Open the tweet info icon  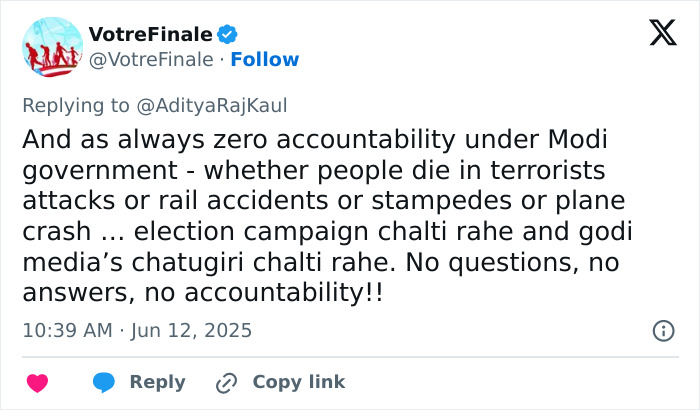(x=662, y=330)
